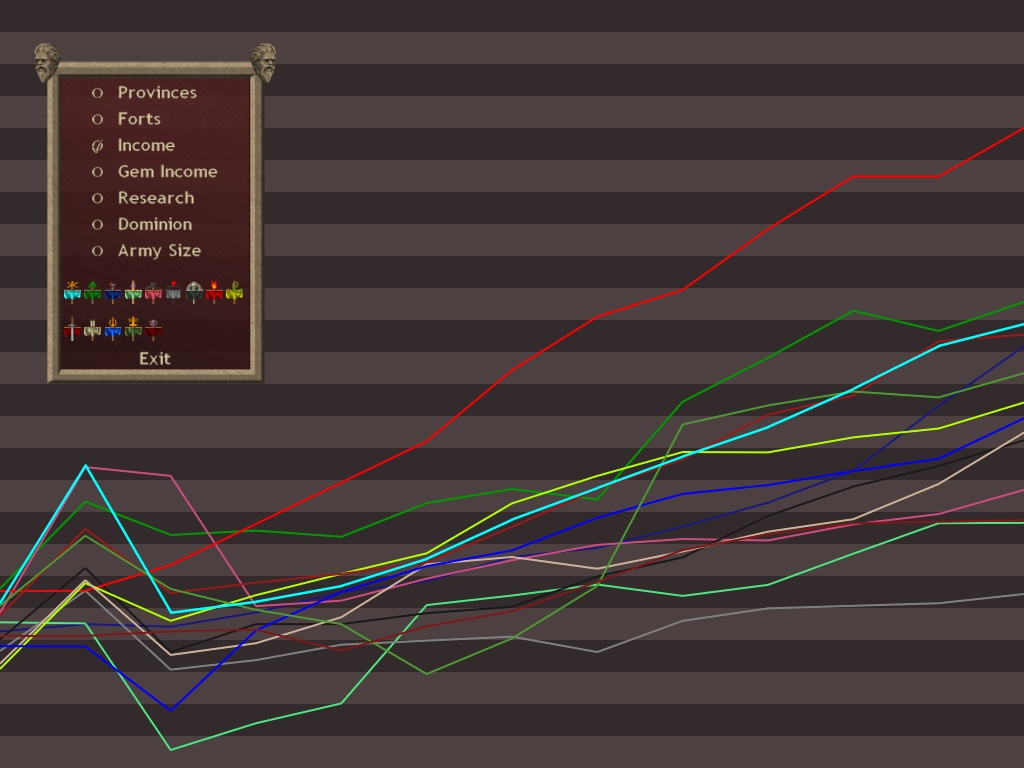Click the black flag with skull emblem
This screenshot has height=768, width=1024.
click(194, 292)
